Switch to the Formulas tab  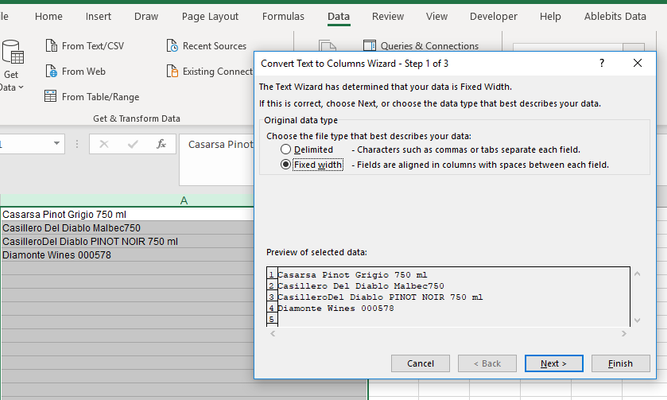click(283, 16)
